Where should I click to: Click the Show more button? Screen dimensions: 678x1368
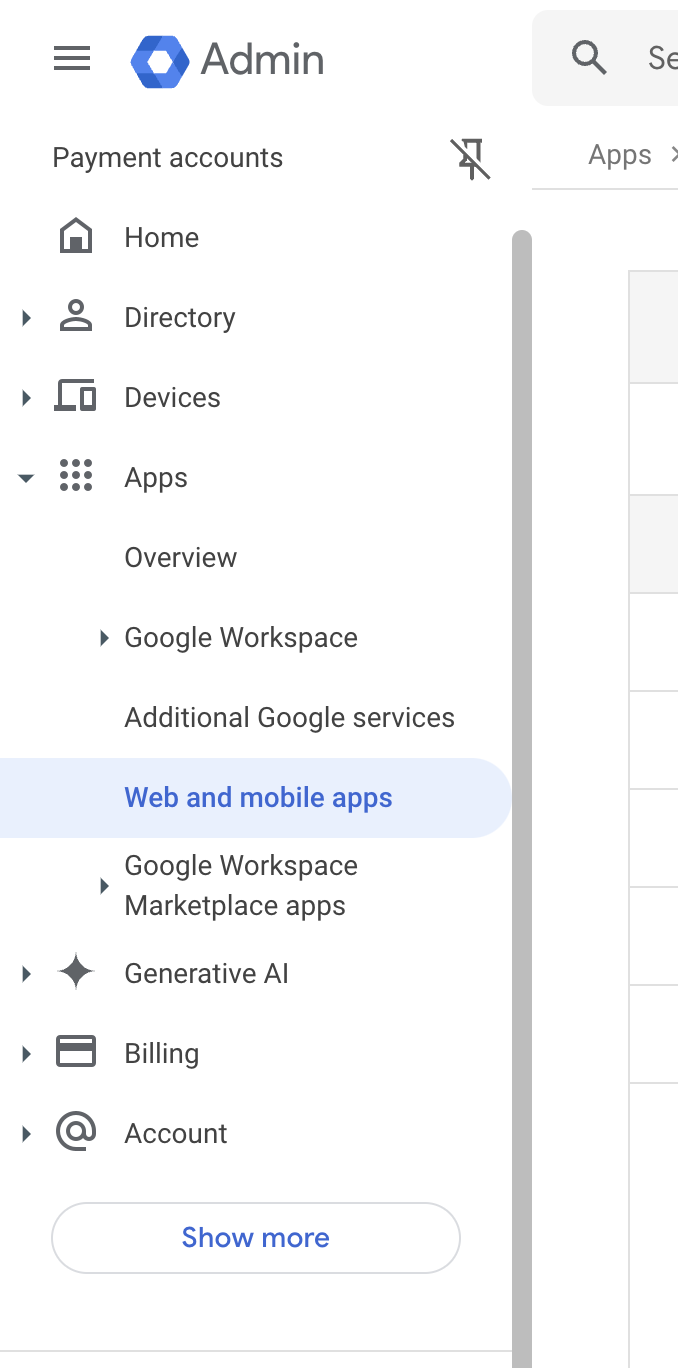(x=256, y=1238)
